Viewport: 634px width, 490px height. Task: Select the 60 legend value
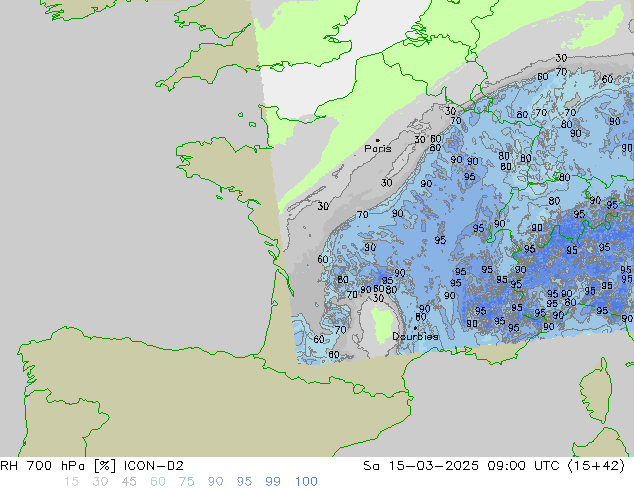click(x=158, y=482)
